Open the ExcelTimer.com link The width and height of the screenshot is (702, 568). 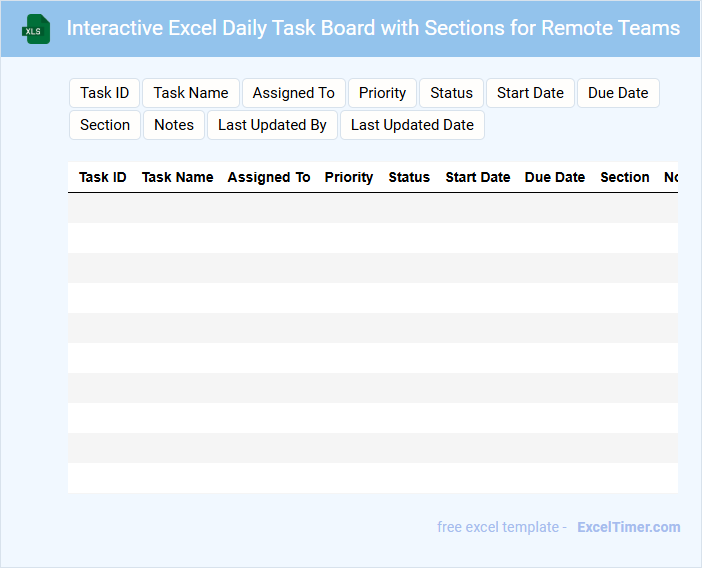628,527
